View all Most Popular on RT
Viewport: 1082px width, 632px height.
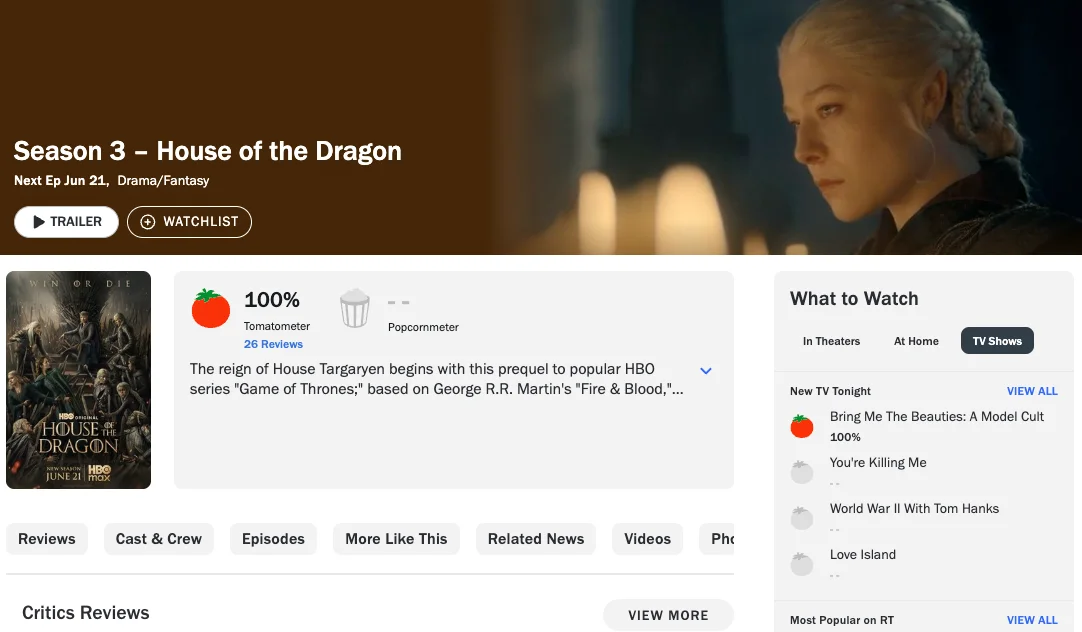click(1032, 620)
